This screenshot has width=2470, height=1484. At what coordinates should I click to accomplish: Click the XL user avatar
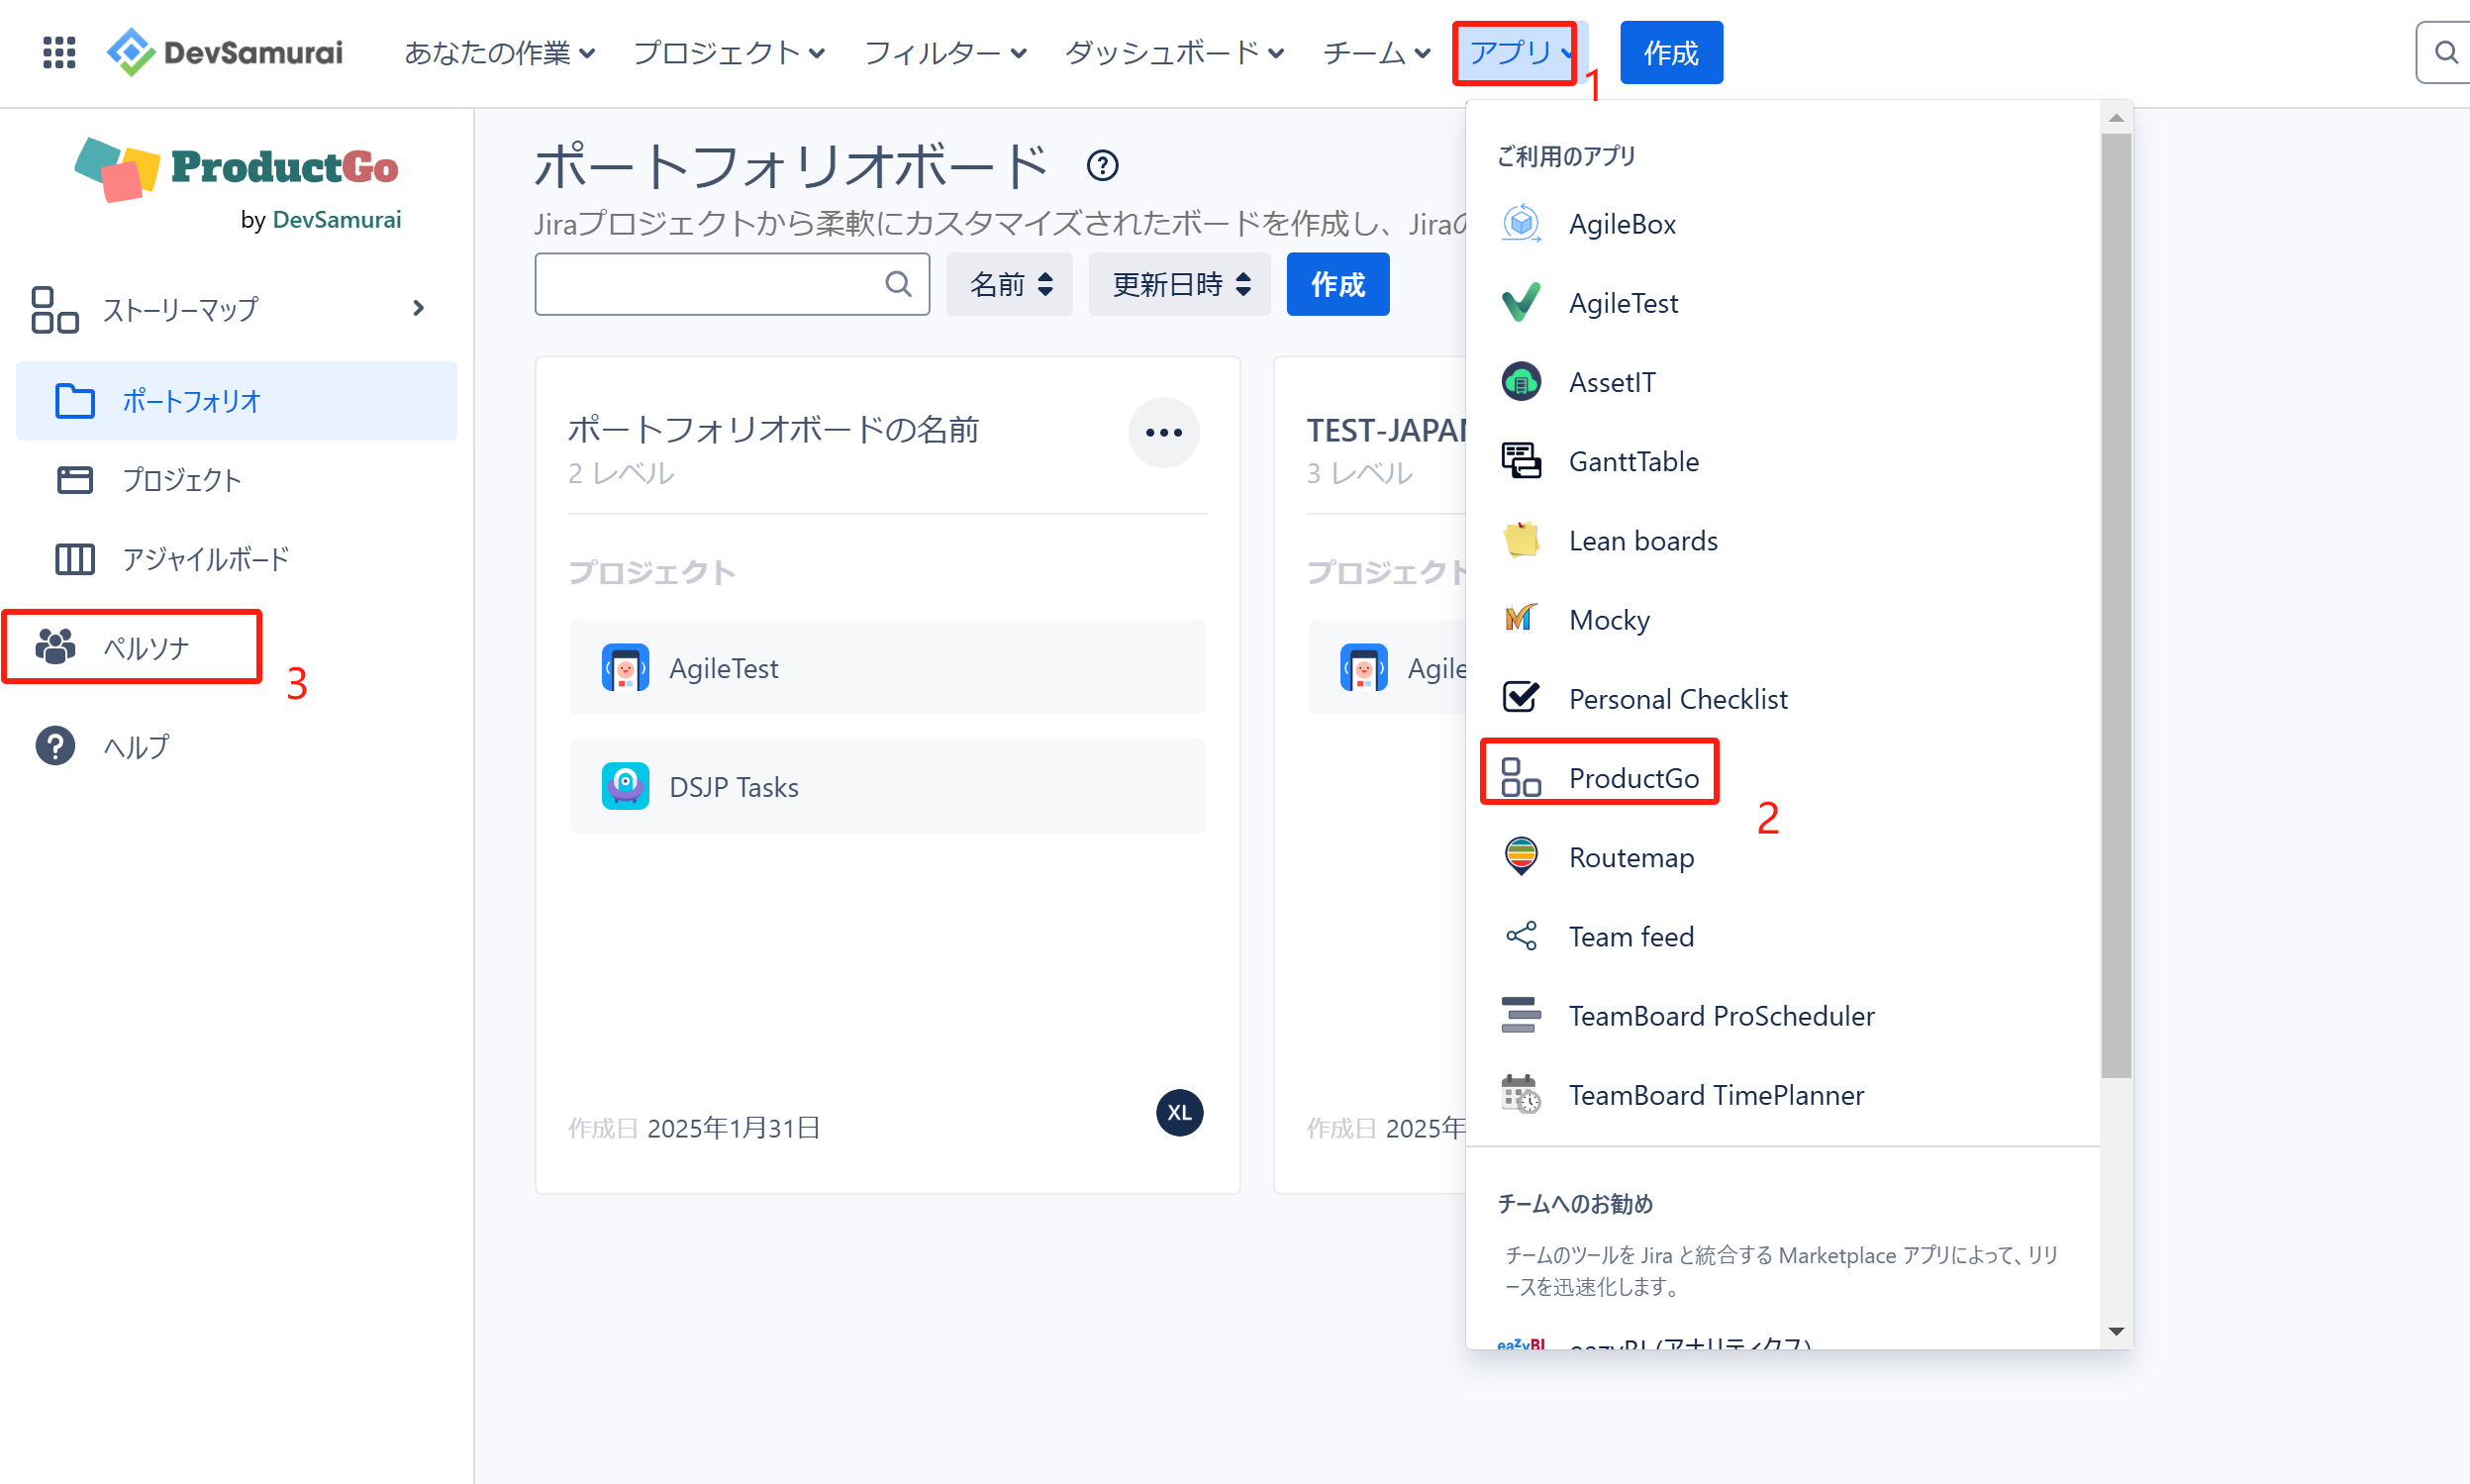(x=1179, y=1112)
